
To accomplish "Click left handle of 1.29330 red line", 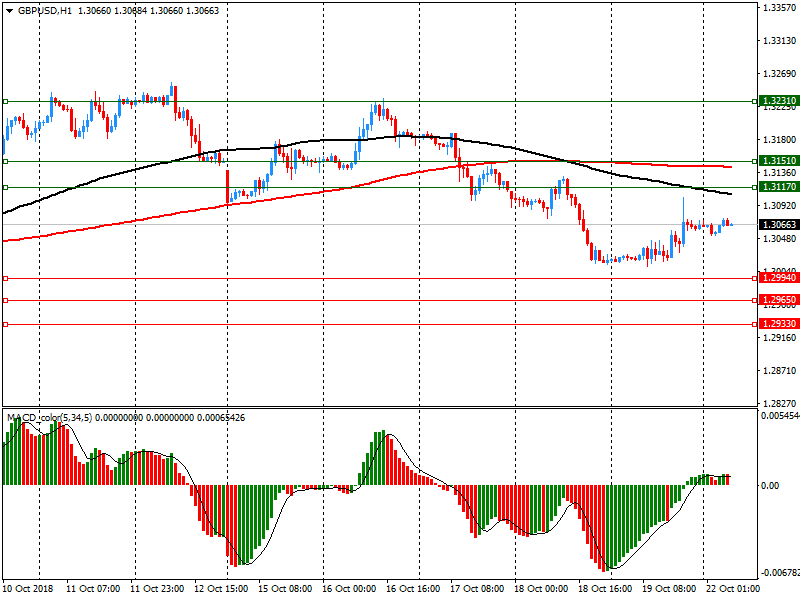I will [5, 324].
